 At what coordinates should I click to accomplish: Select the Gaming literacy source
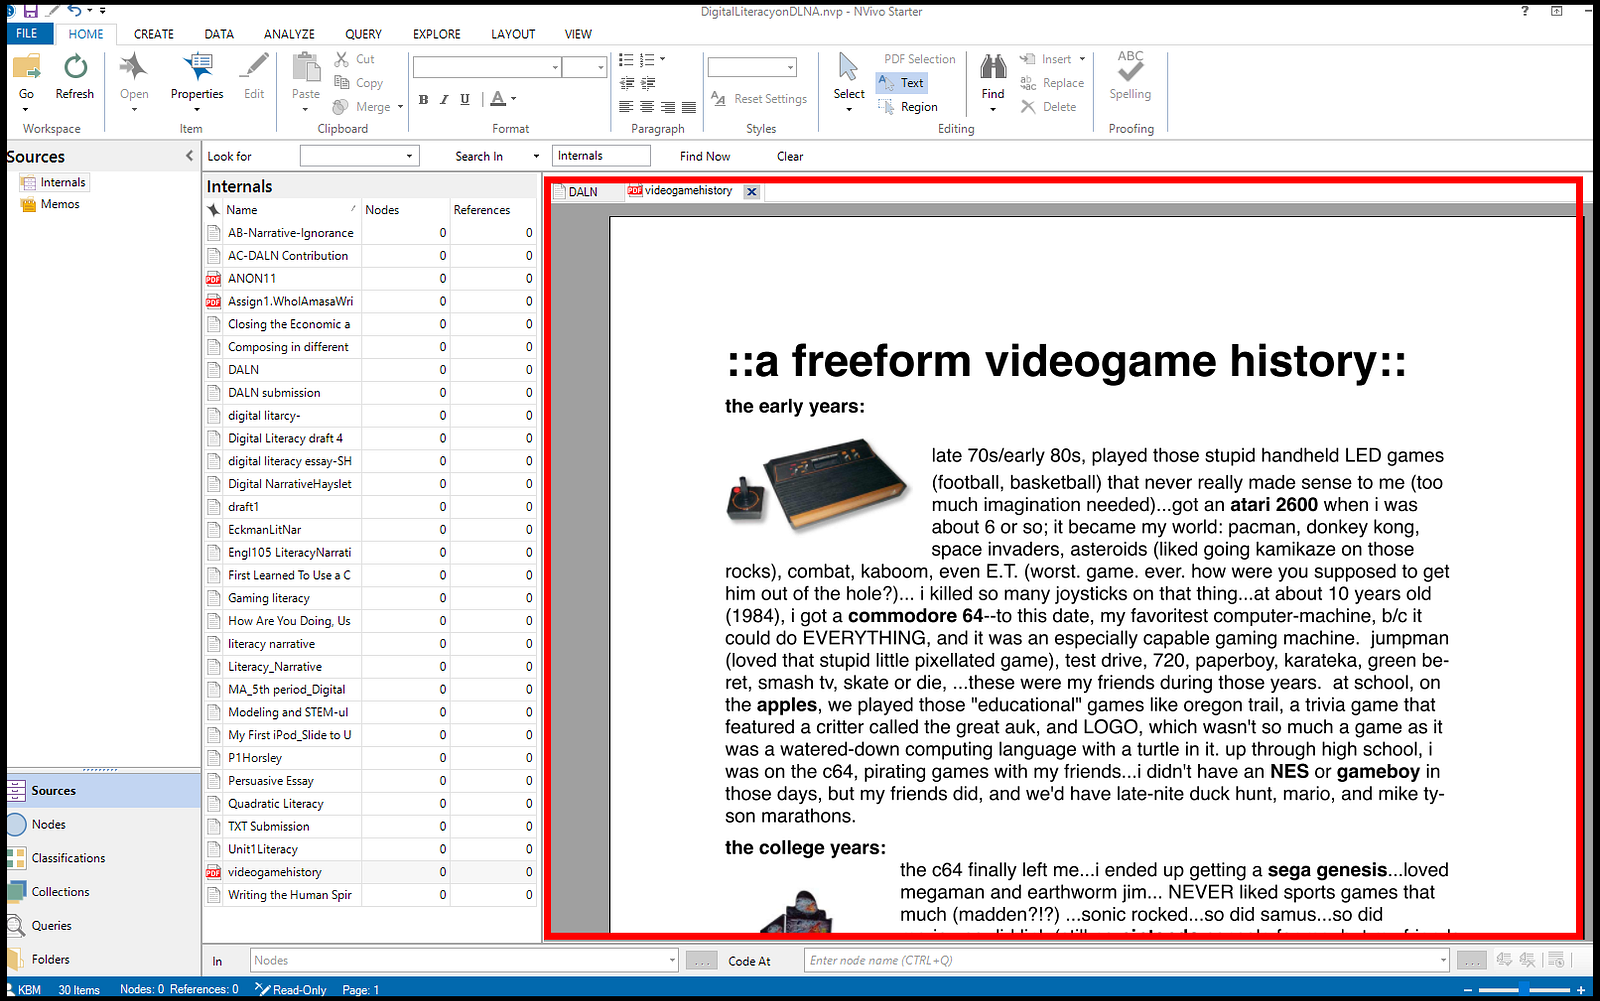(x=269, y=598)
